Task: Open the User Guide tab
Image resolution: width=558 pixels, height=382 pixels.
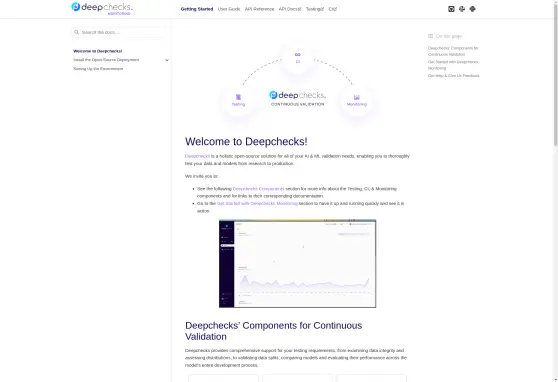Action: click(x=229, y=9)
